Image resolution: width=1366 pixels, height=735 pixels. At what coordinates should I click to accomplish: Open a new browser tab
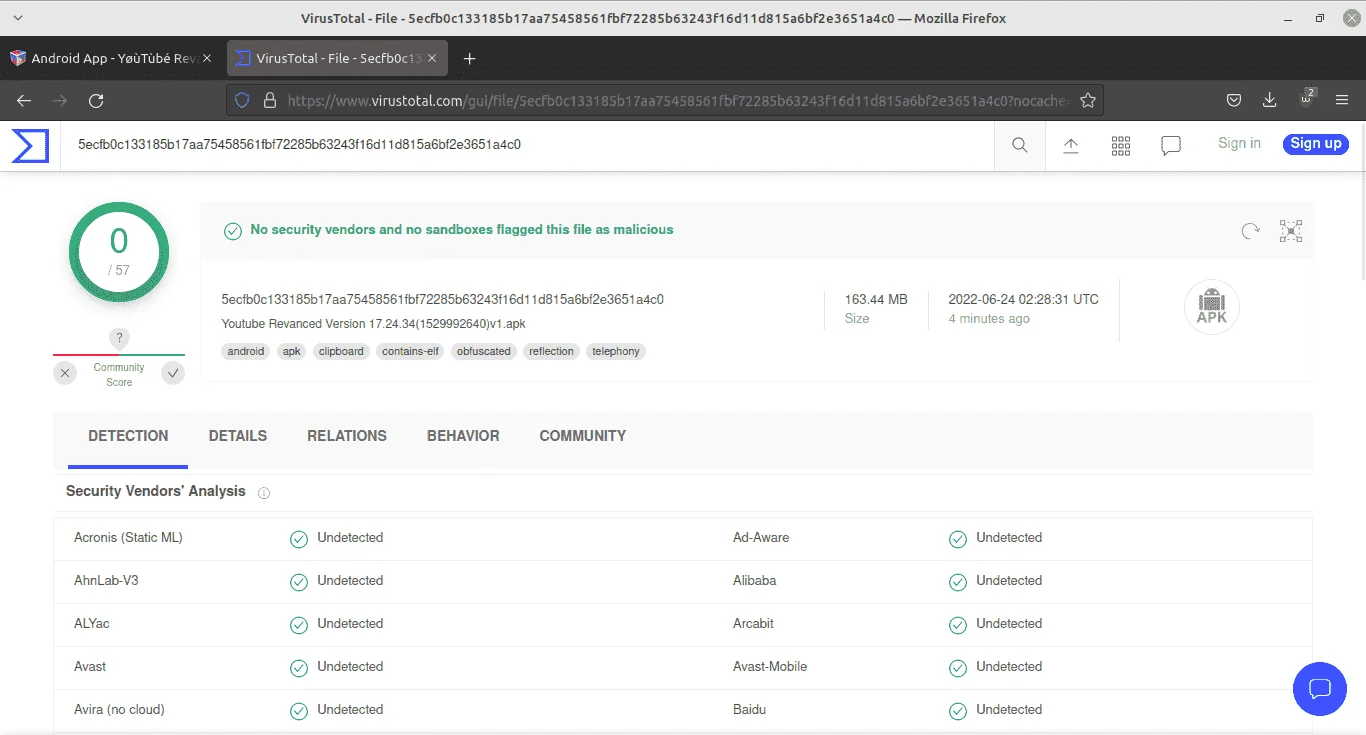[469, 58]
